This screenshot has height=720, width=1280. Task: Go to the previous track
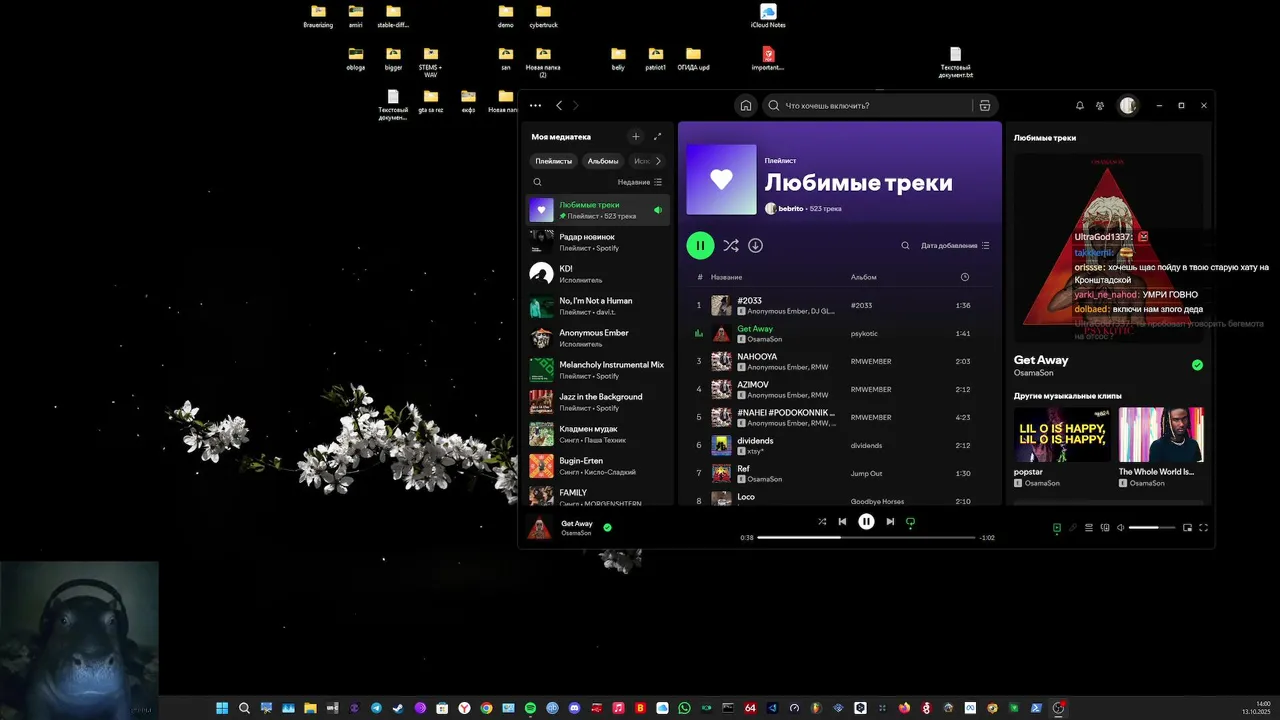(x=842, y=521)
